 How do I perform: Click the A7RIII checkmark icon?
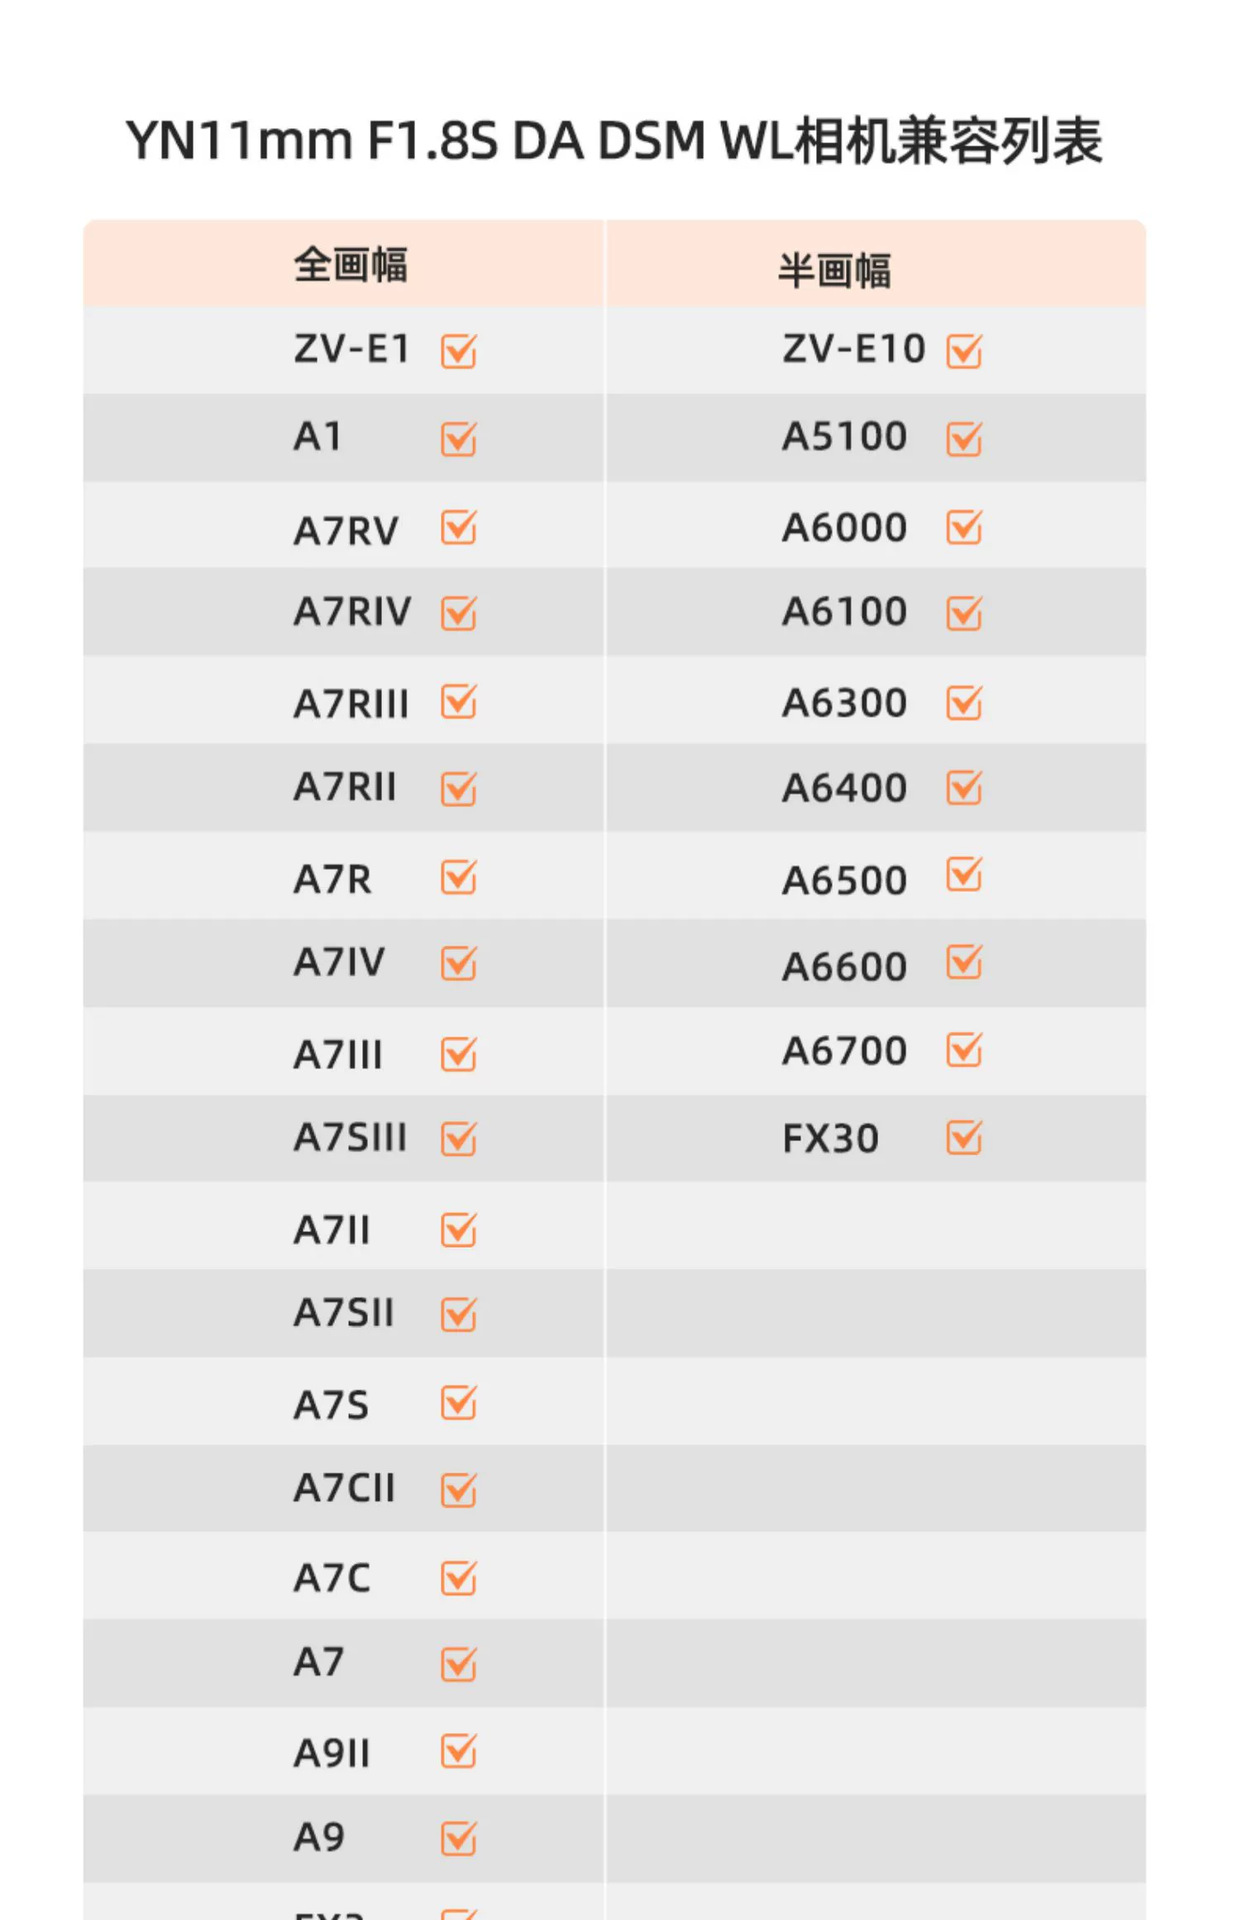[459, 702]
